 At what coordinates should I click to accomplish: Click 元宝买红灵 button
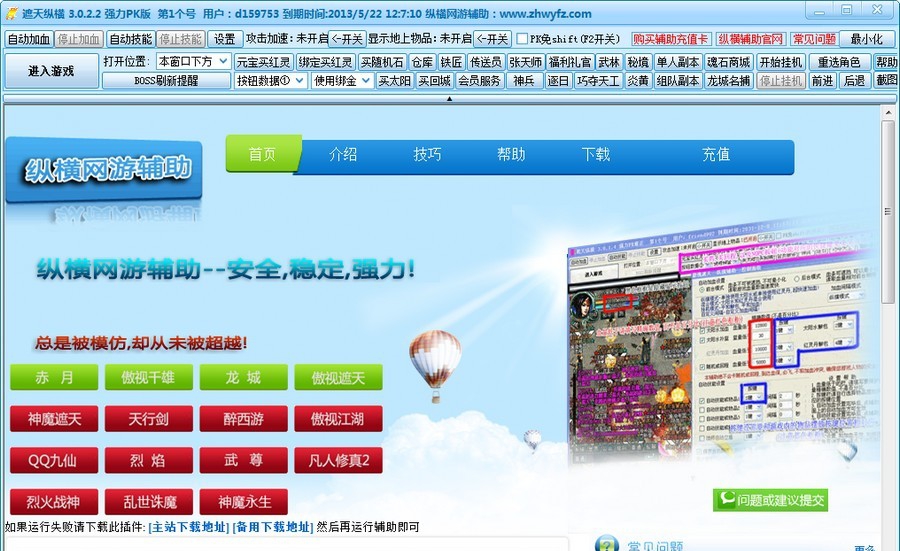point(263,62)
